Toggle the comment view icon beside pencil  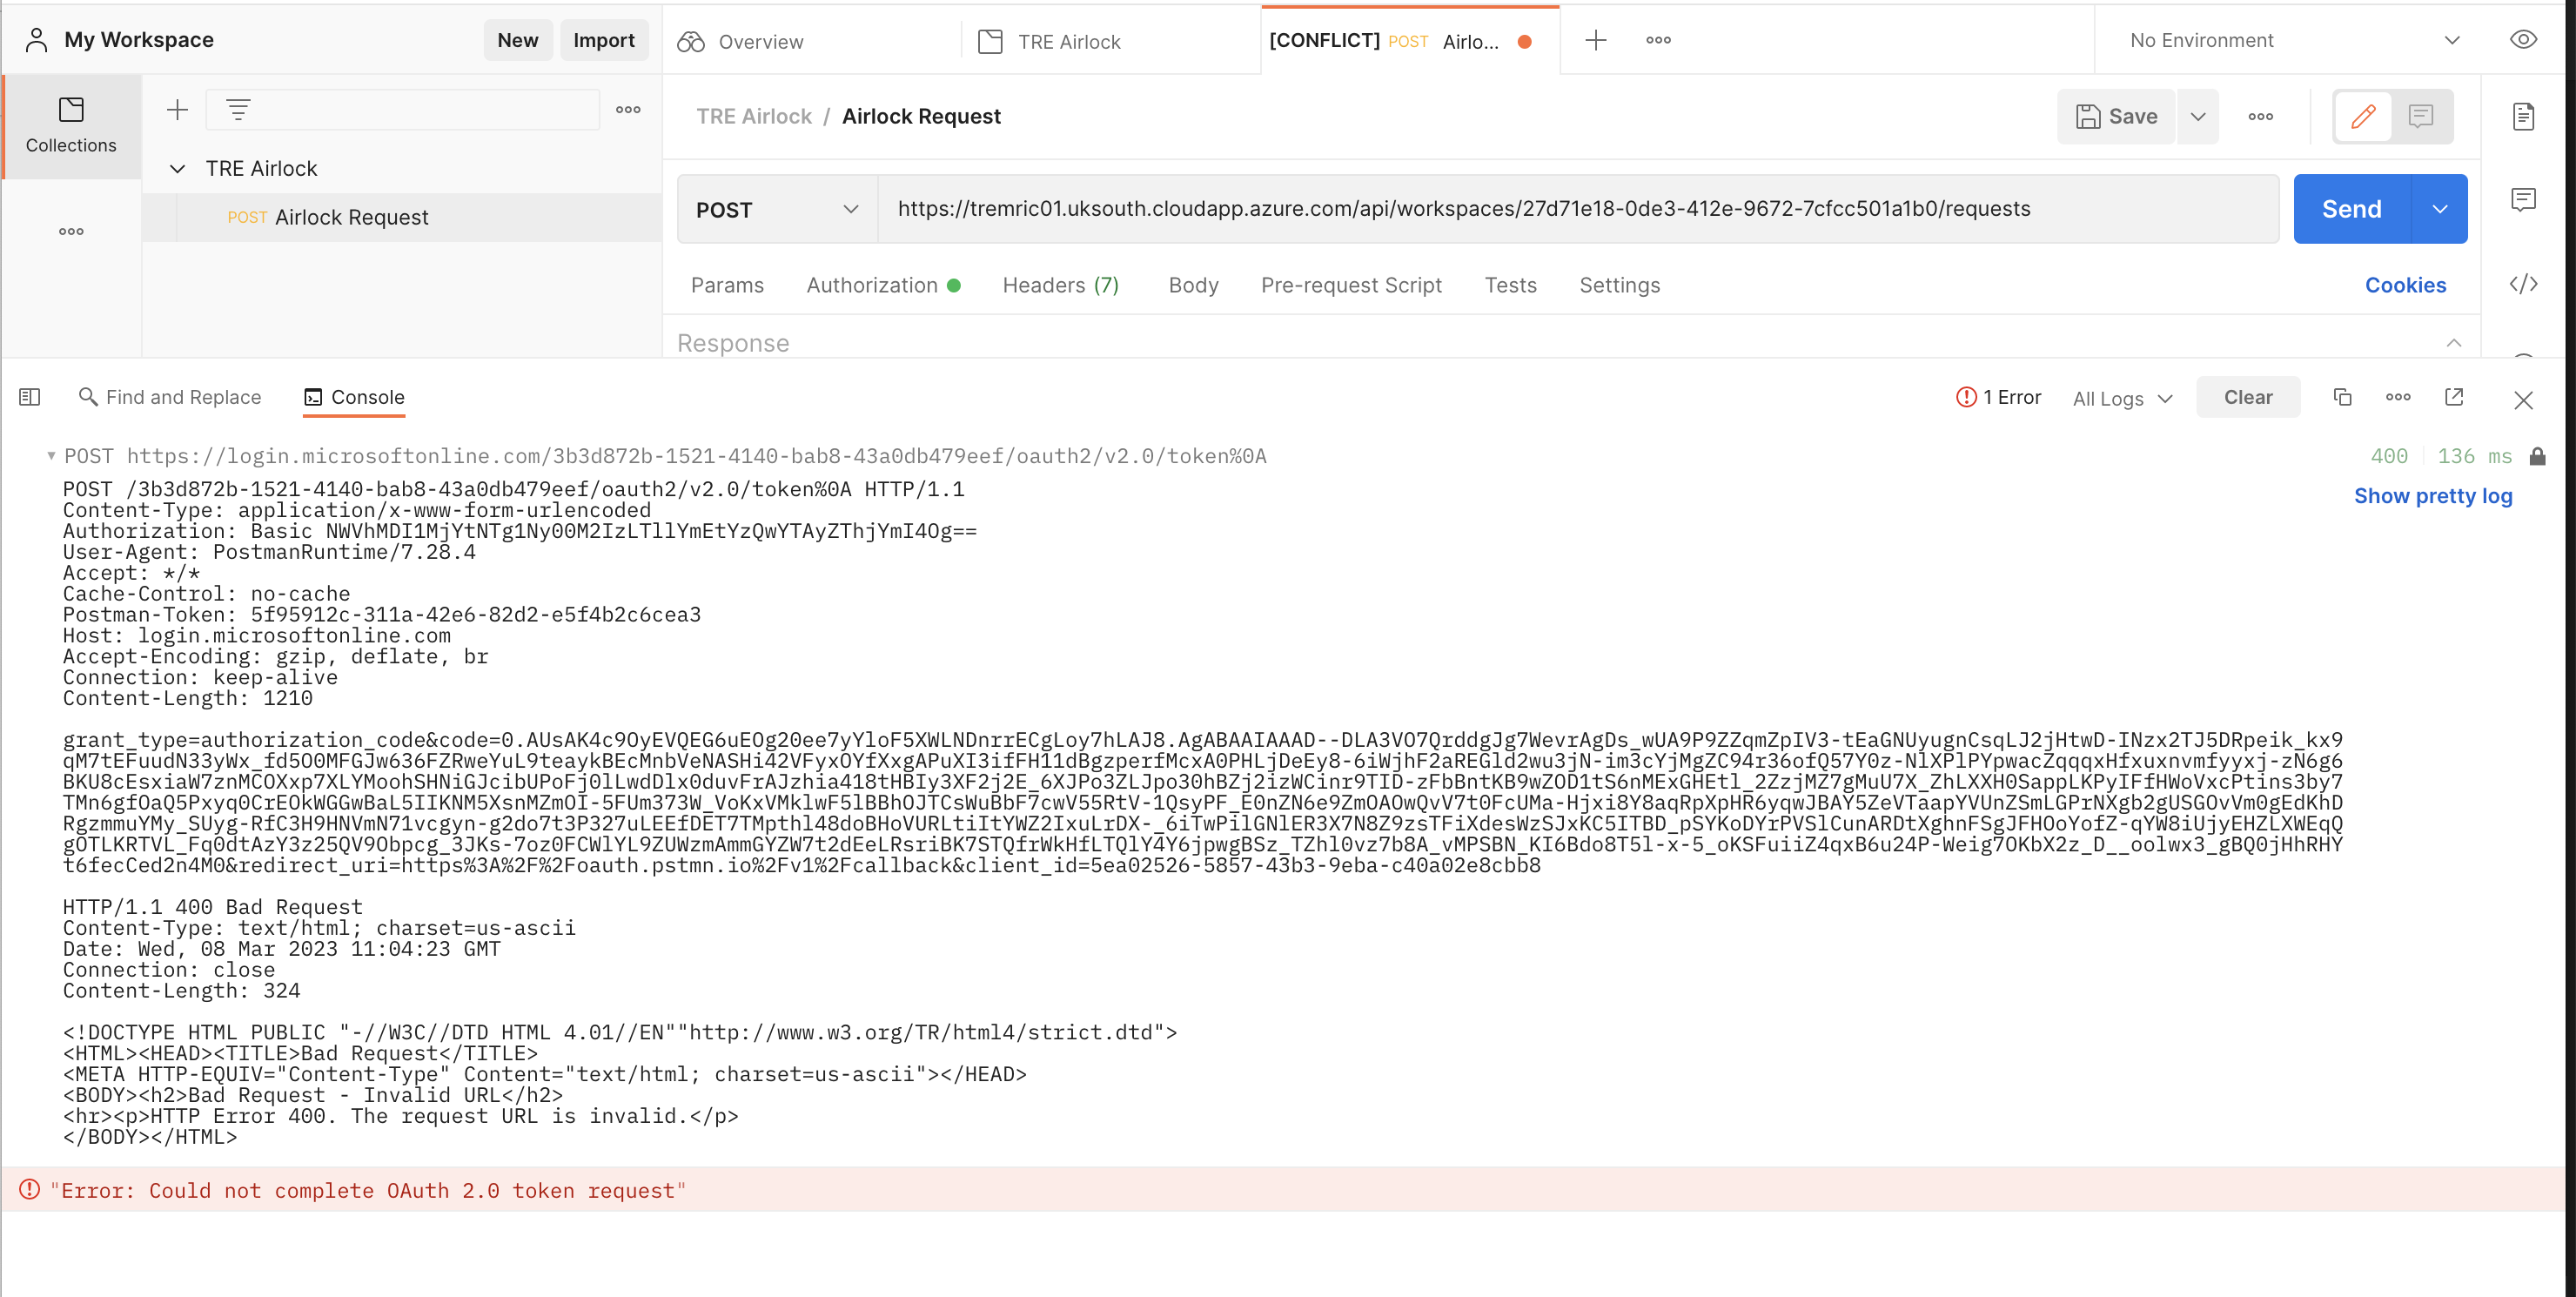[x=2421, y=117]
